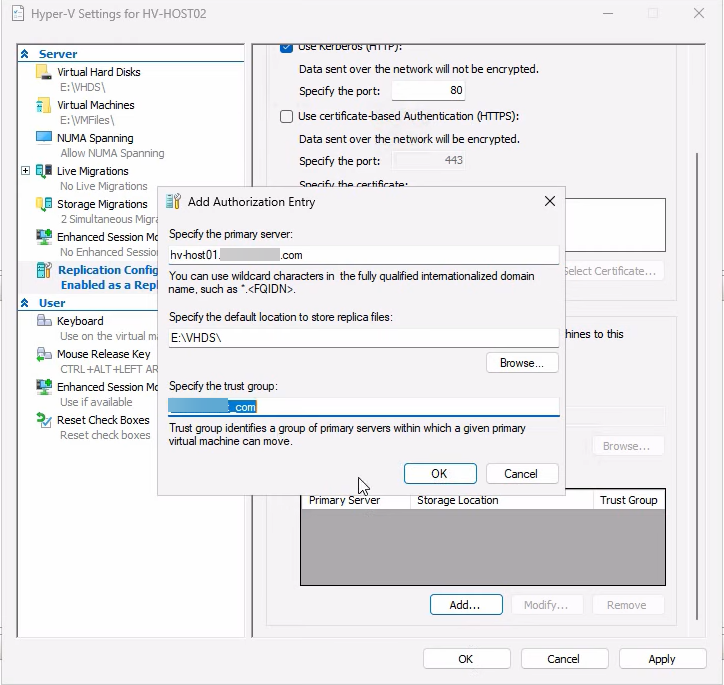Click the Virtual Machines folder icon
The height and width of the screenshot is (685, 724).
click(44, 105)
